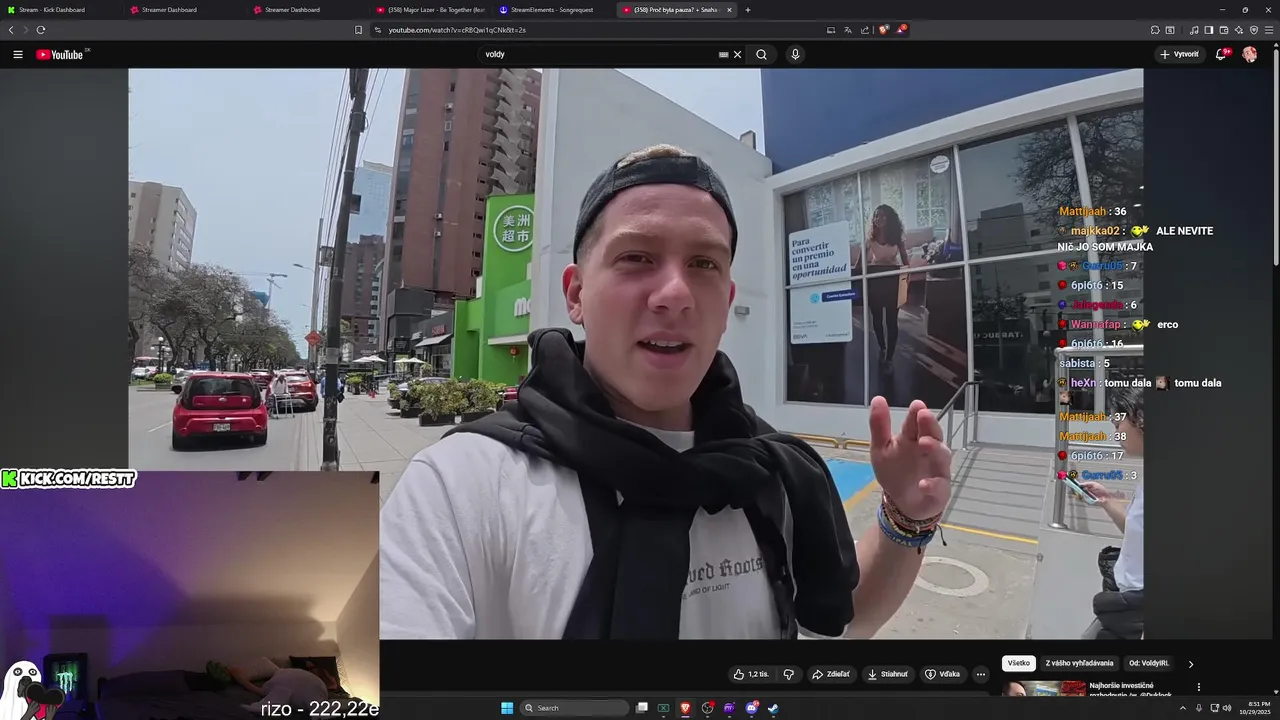Open the YouTube hamburger guide menu
This screenshot has height=720, width=1280.
coord(18,55)
